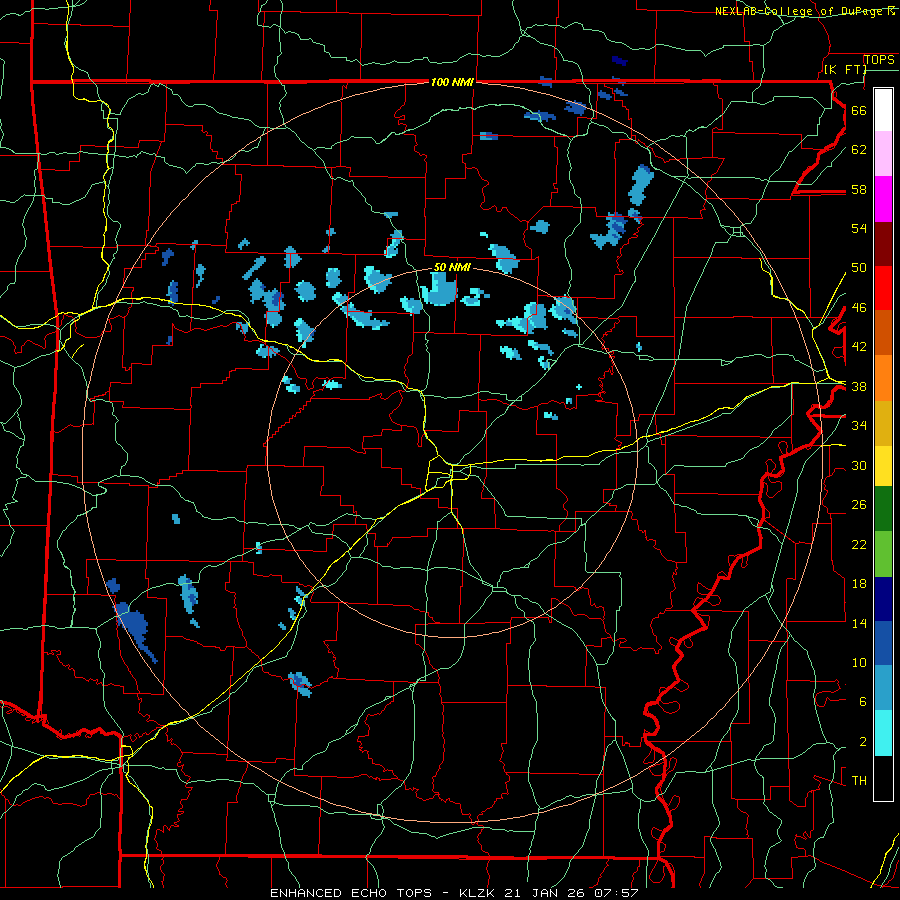Screen dimensions: 900x900
Task: Pick the cyan legend swatch
Action: tap(883, 733)
